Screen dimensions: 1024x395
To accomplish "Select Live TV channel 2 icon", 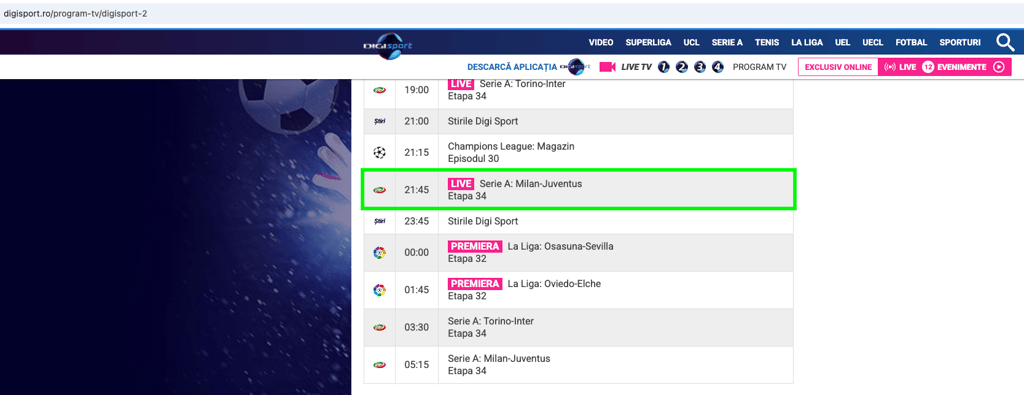I will tap(682, 67).
